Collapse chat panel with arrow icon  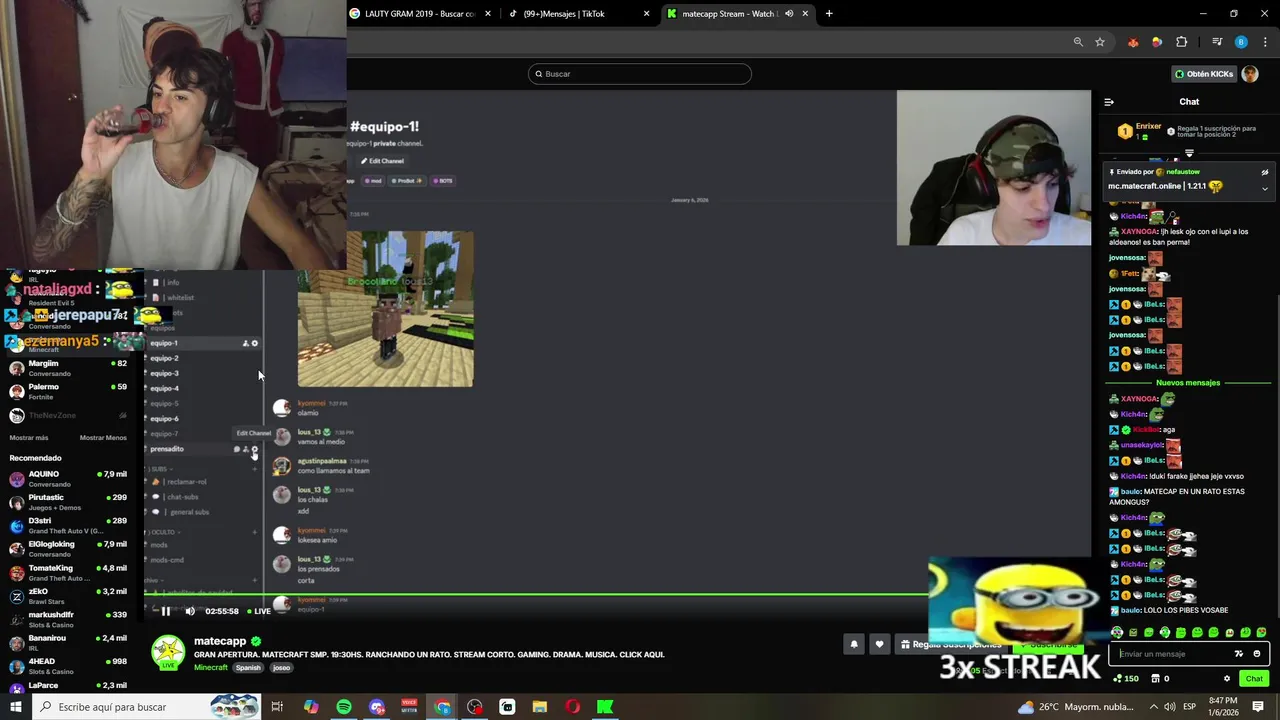tap(1109, 102)
